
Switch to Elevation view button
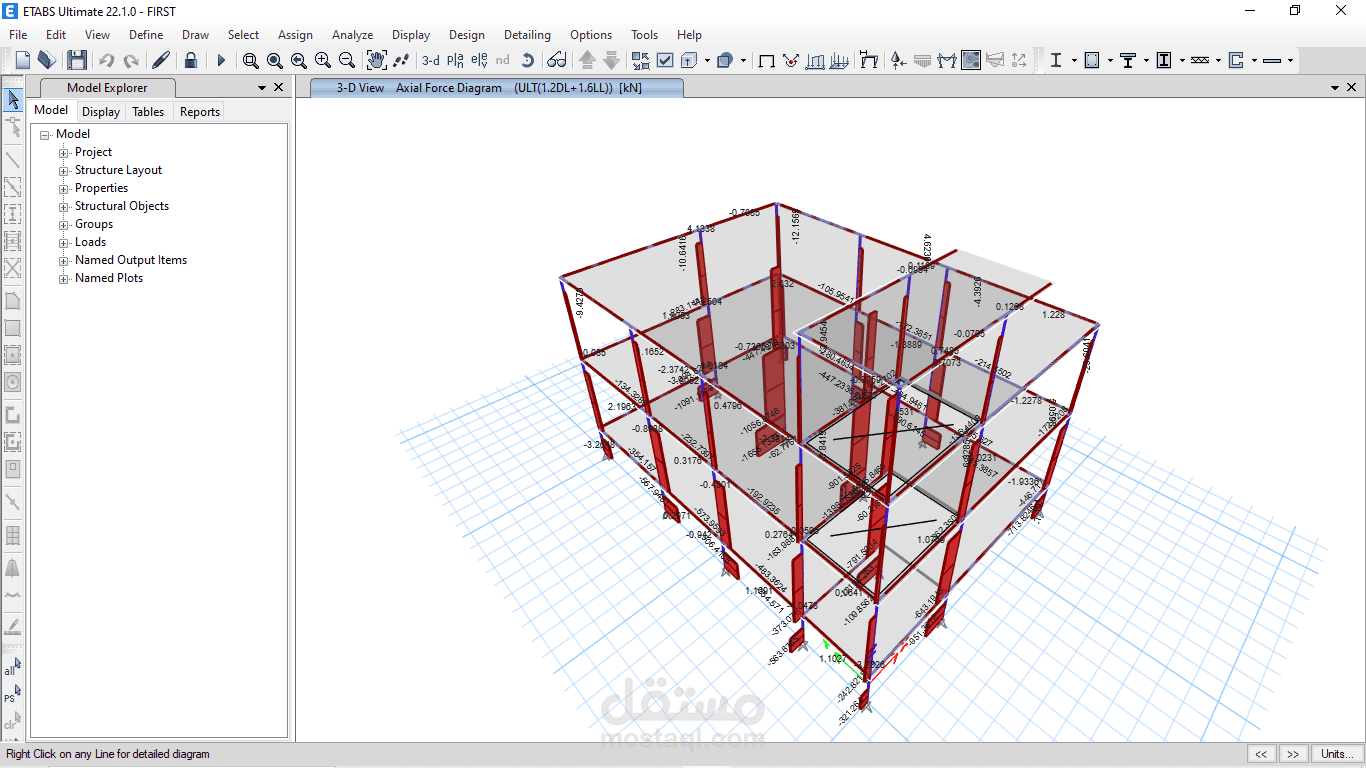[x=479, y=60]
